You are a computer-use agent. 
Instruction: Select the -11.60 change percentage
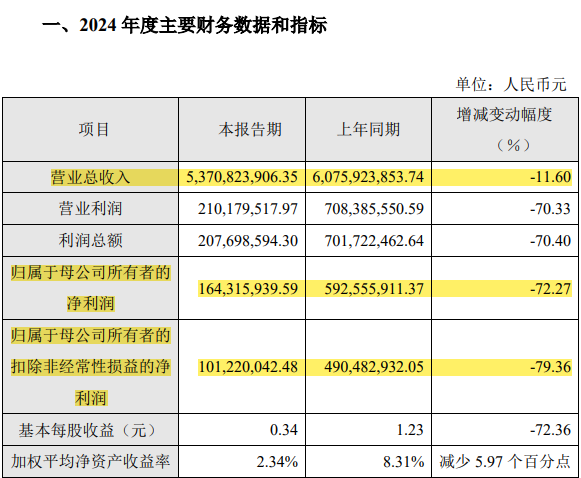click(x=551, y=177)
